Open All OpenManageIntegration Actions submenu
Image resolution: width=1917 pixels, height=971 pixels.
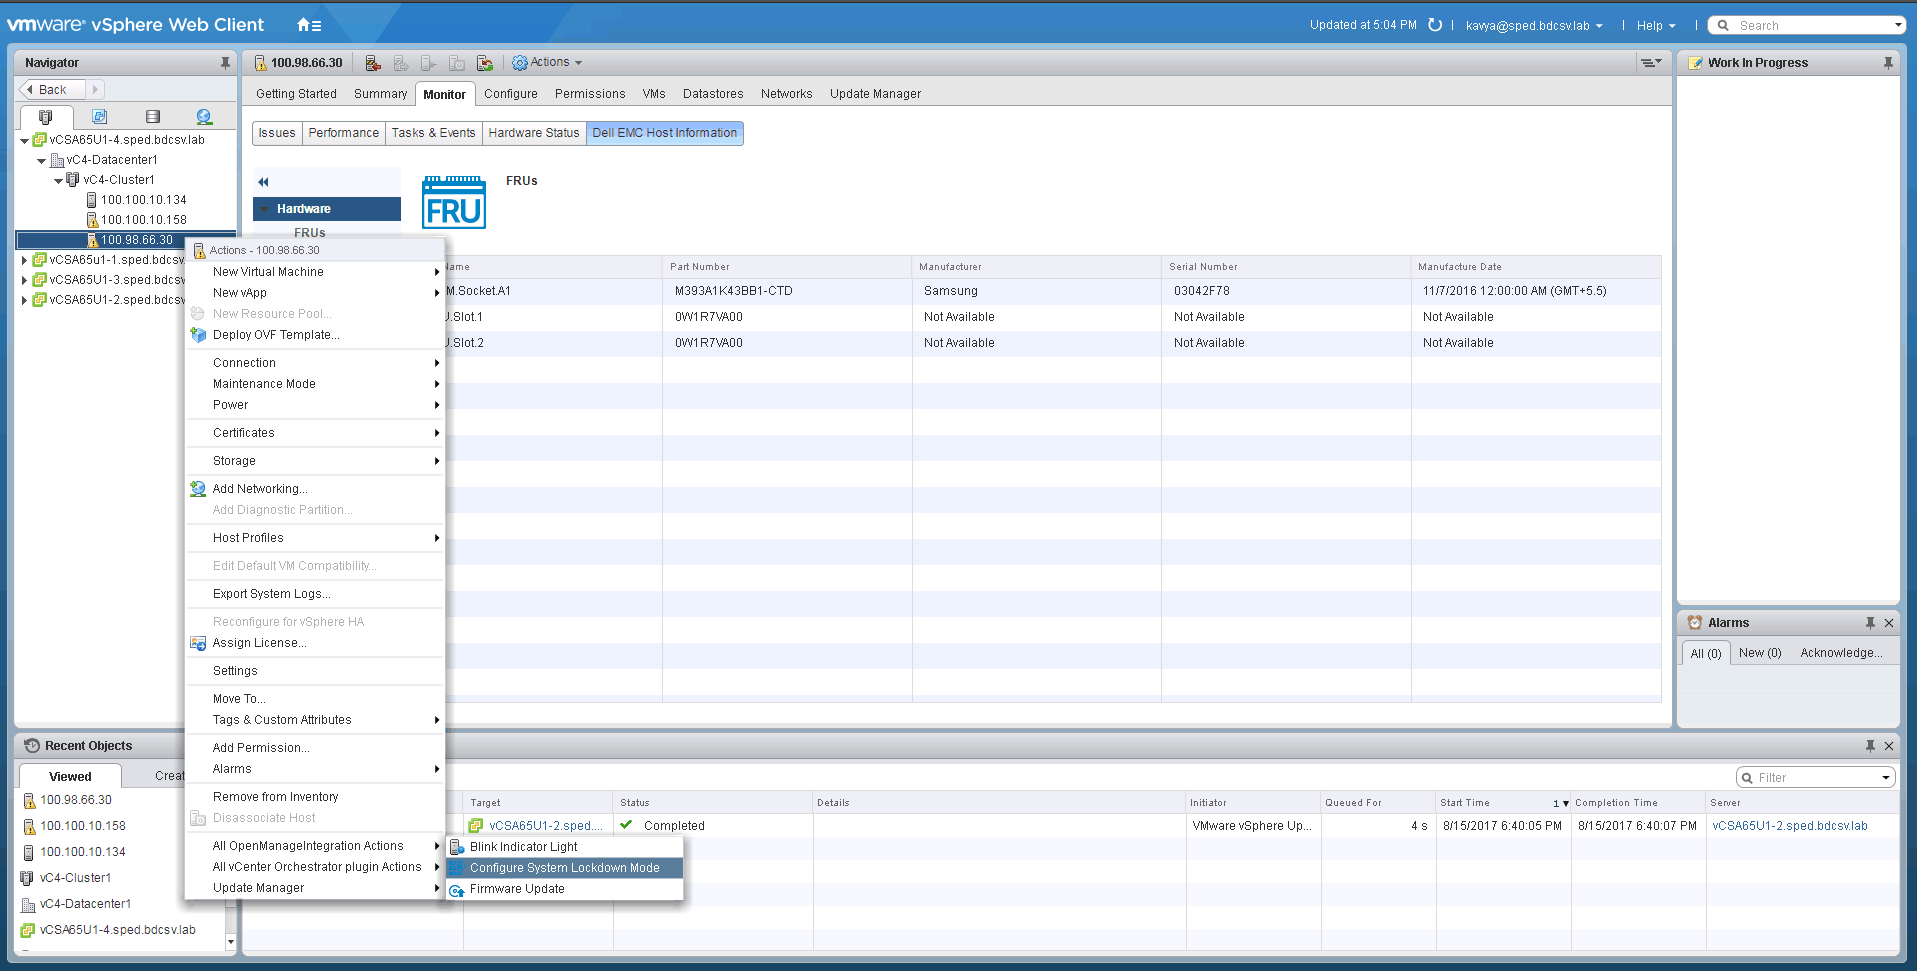(315, 846)
